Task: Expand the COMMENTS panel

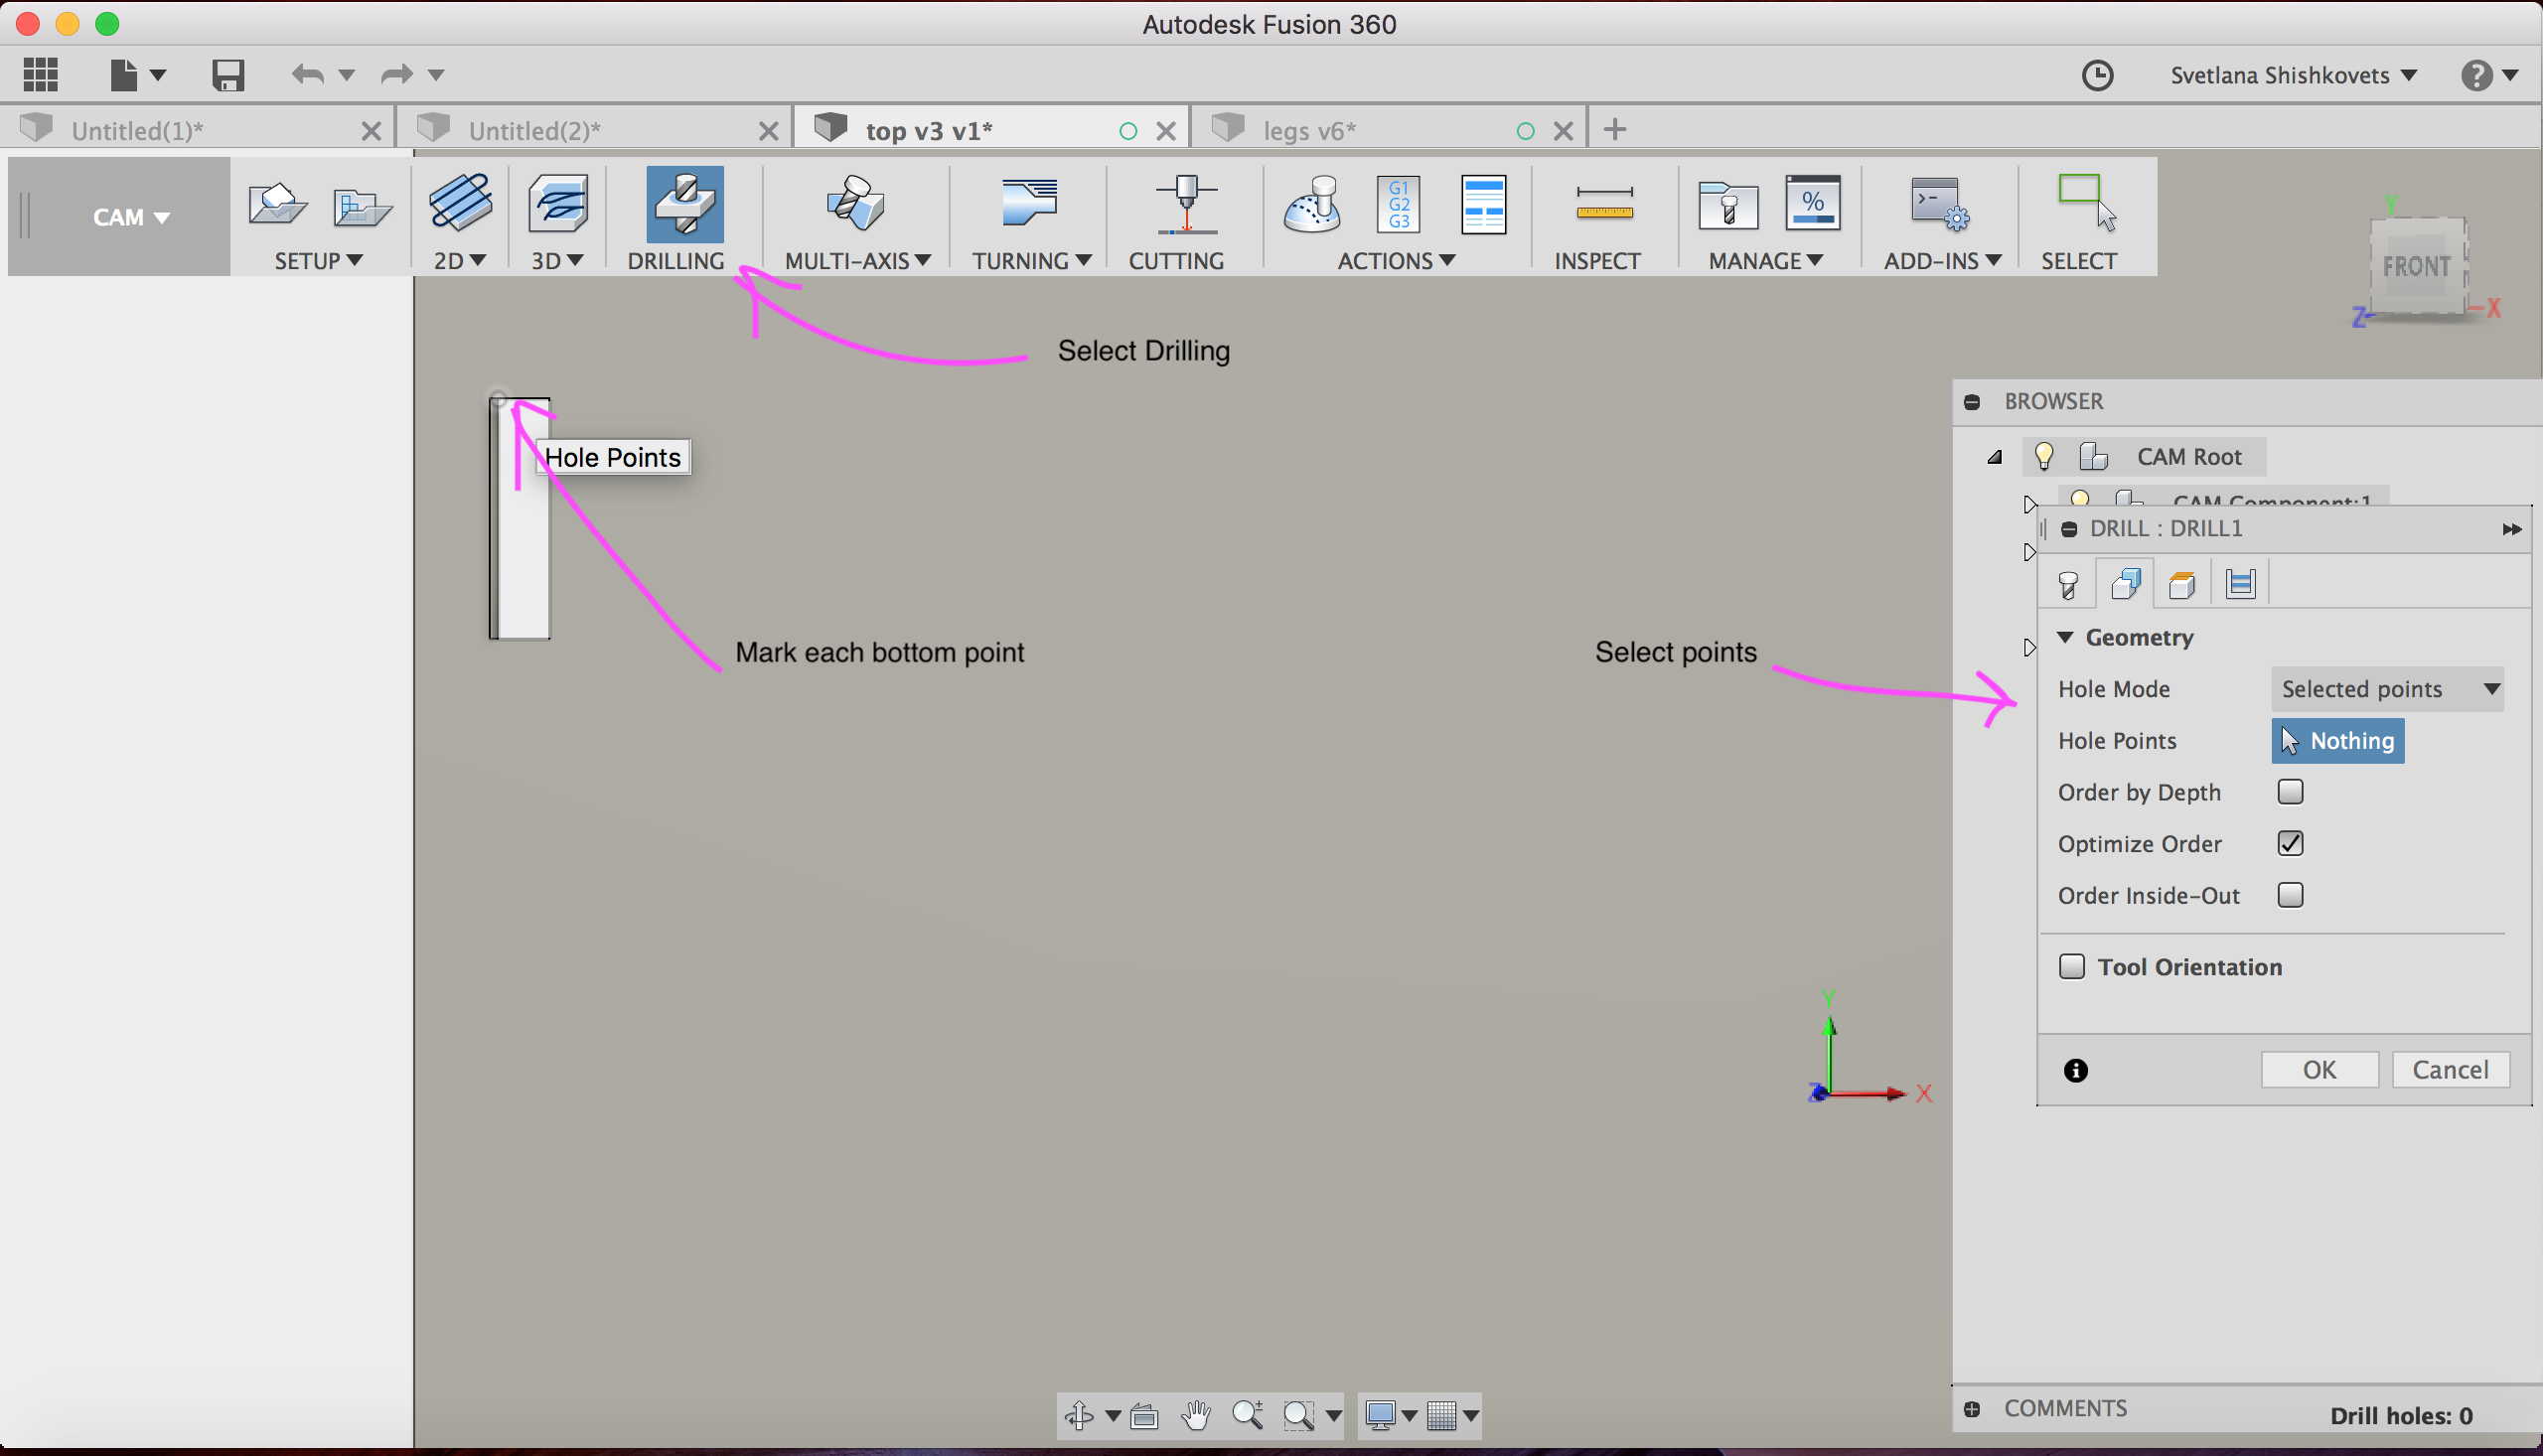Action: coord(1972,1409)
